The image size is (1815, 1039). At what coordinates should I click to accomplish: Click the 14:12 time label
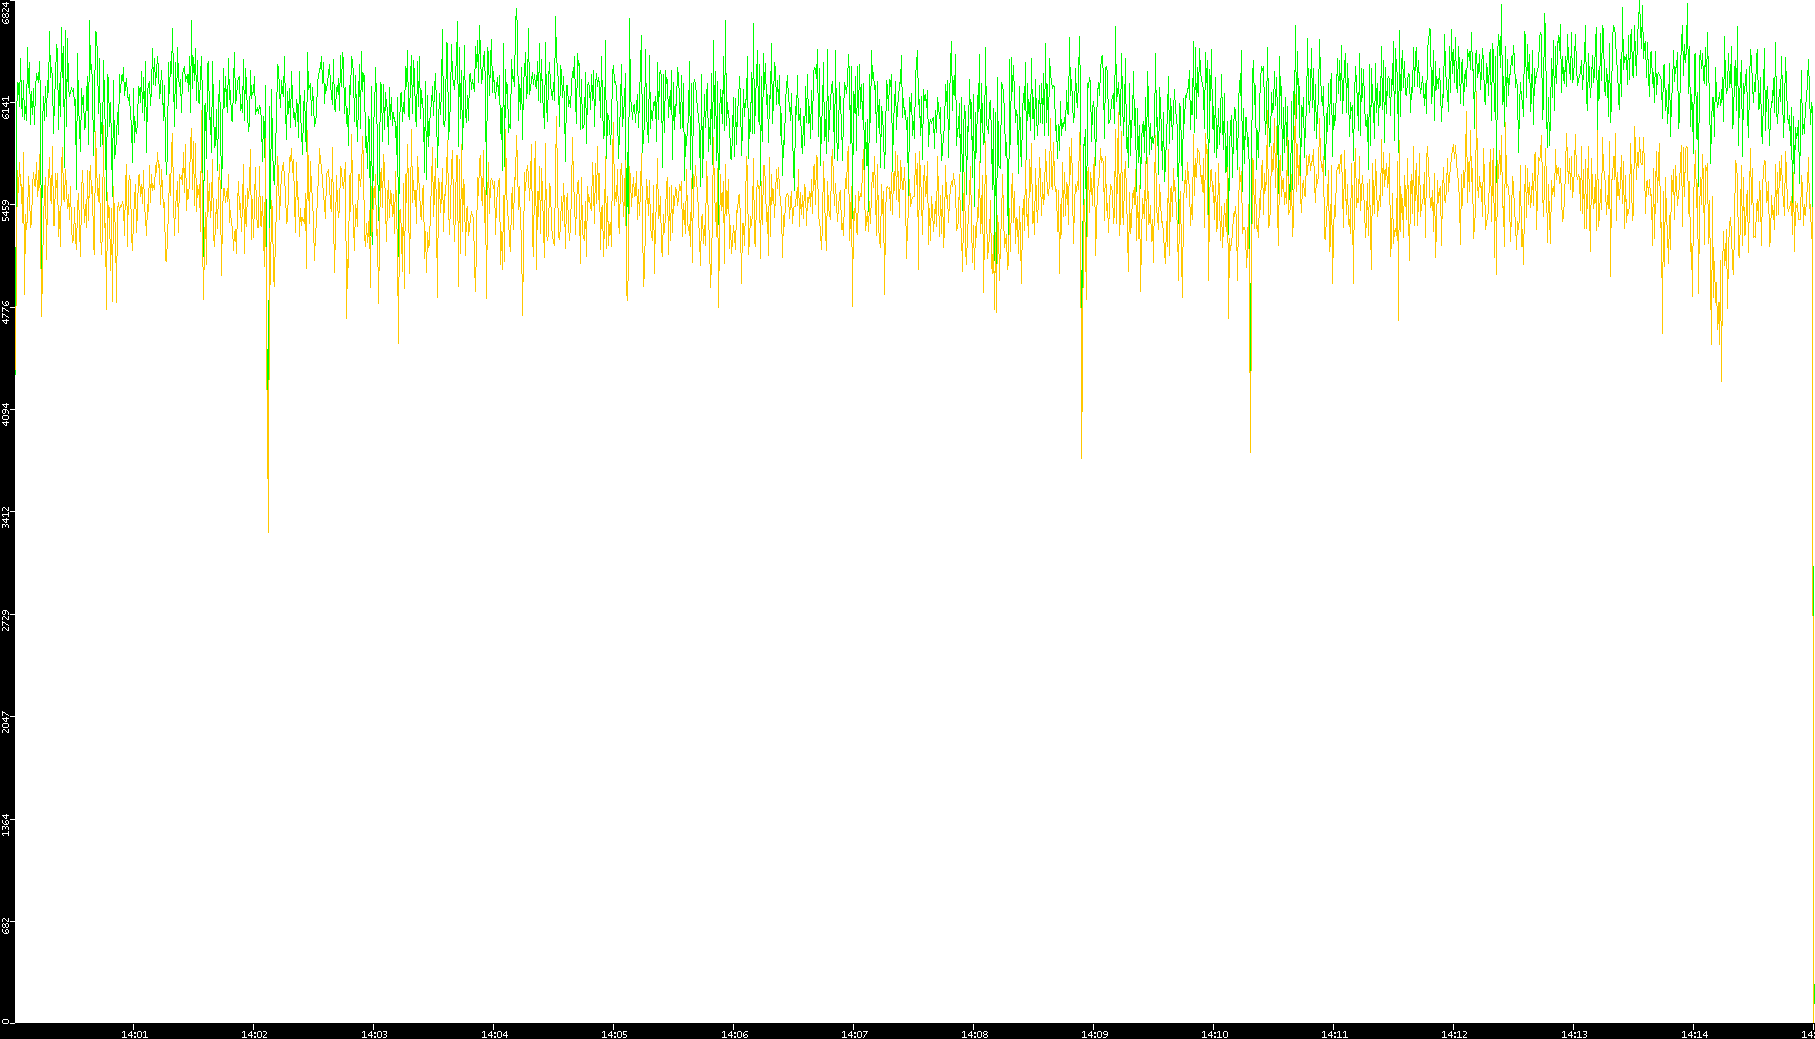(x=1454, y=1033)
